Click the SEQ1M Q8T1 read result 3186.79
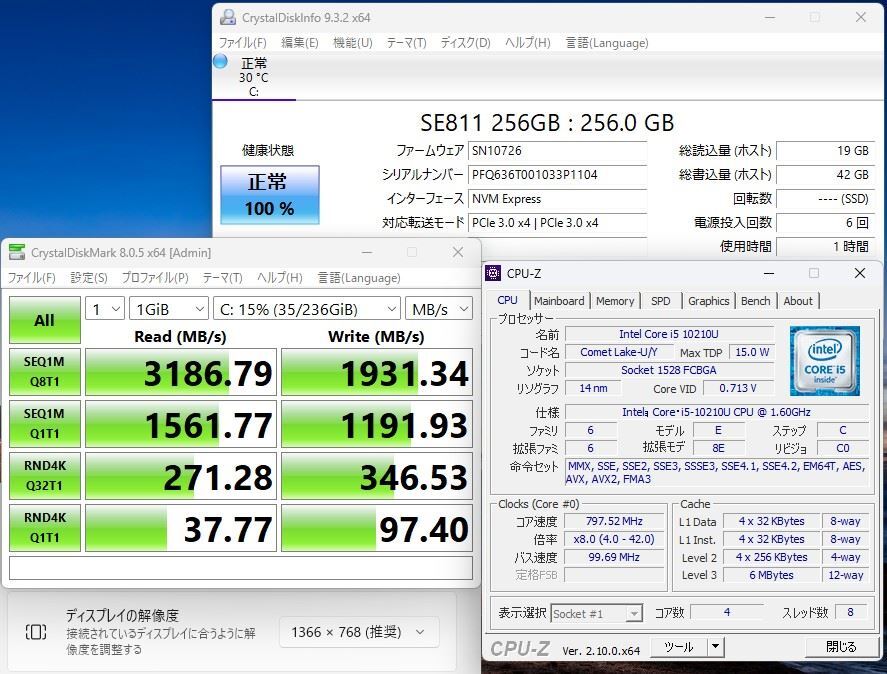887x674 pixels. click(x=181, y=372)
